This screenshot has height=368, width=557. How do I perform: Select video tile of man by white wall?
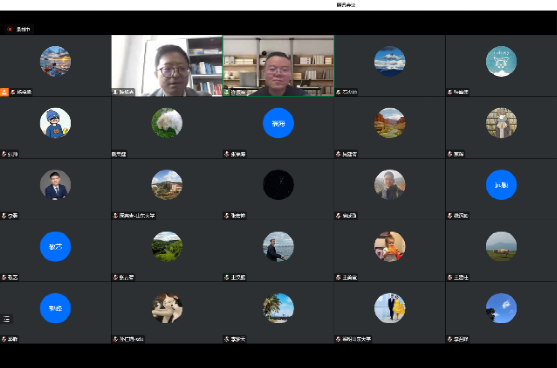click(167, 65)
